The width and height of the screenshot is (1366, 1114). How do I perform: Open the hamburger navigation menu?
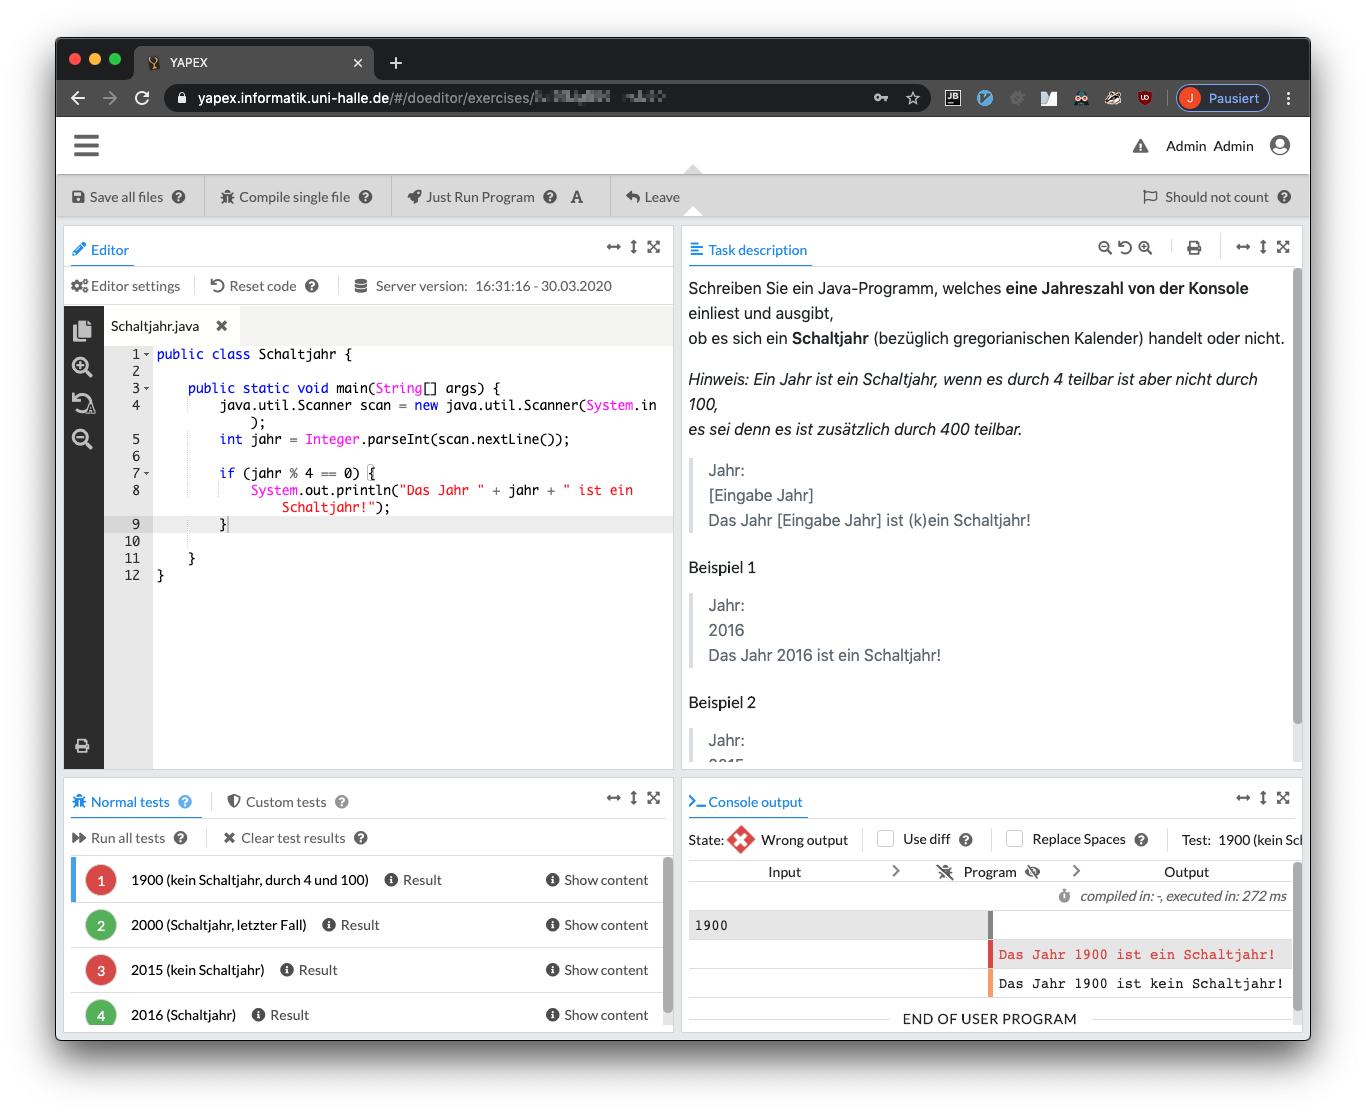click(x=87, y=146)
